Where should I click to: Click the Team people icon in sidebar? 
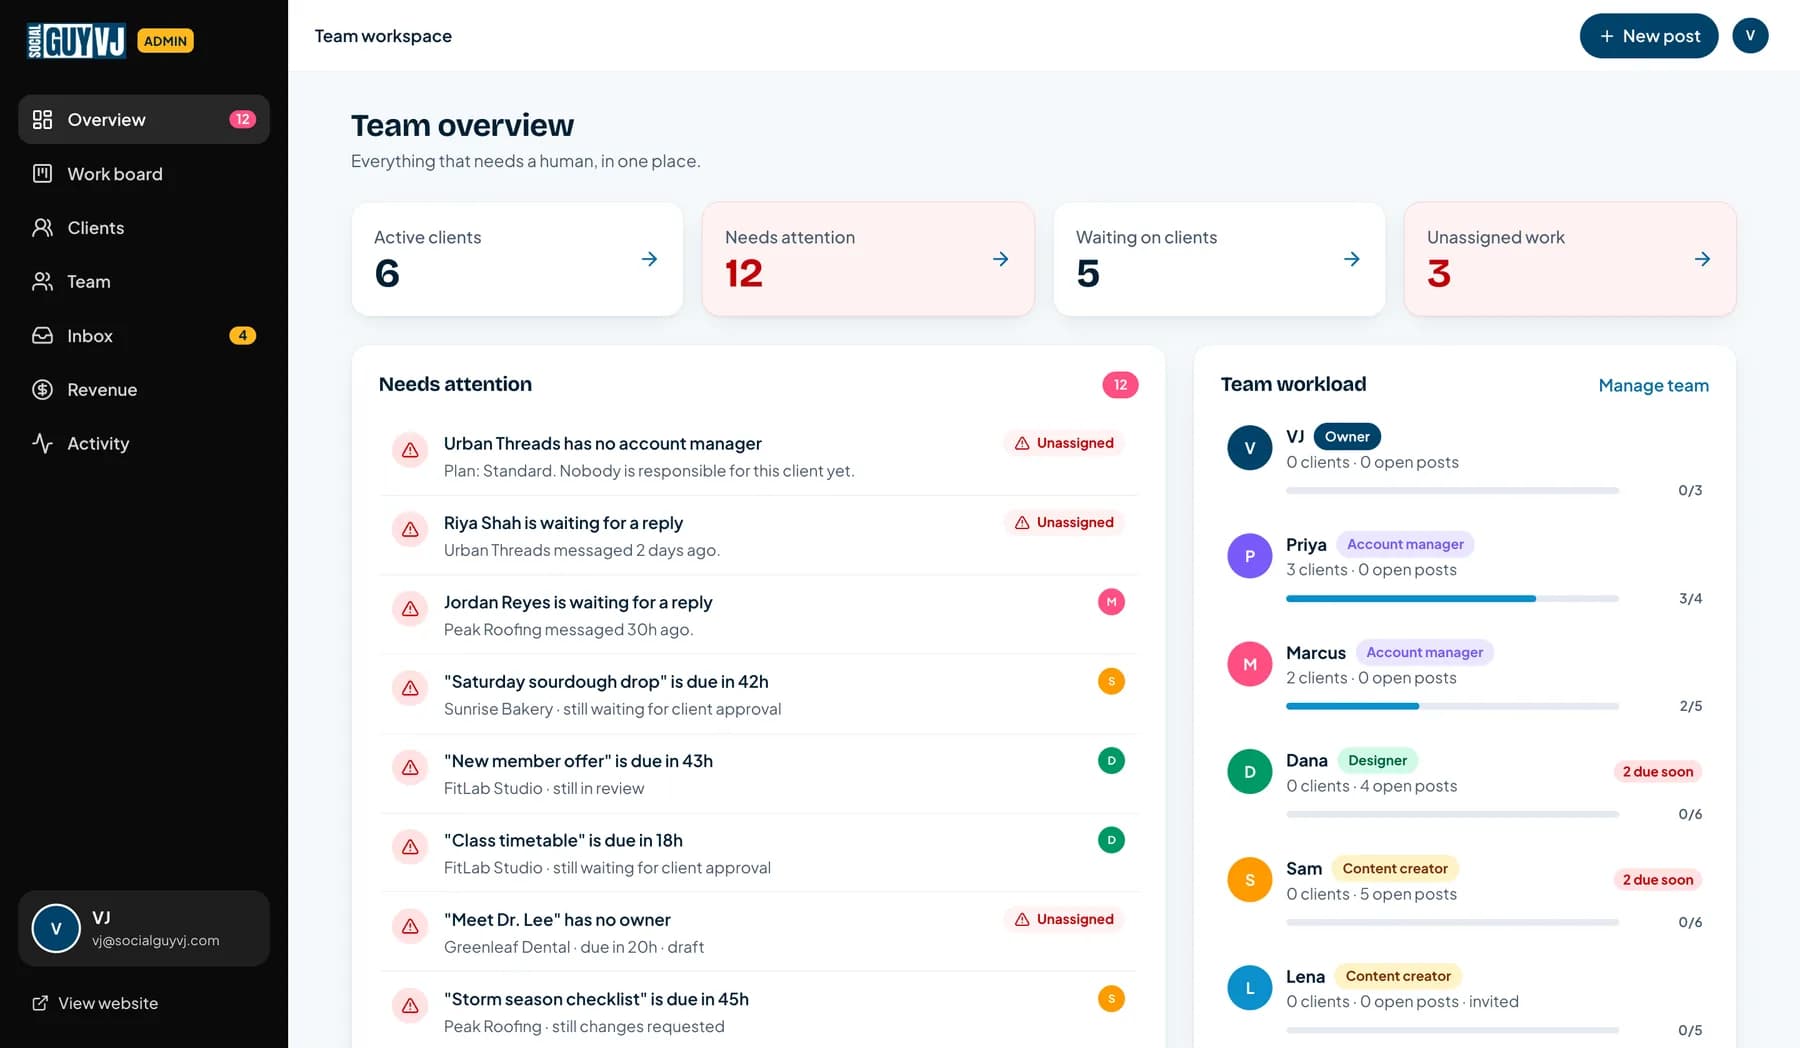pos(42,282)
